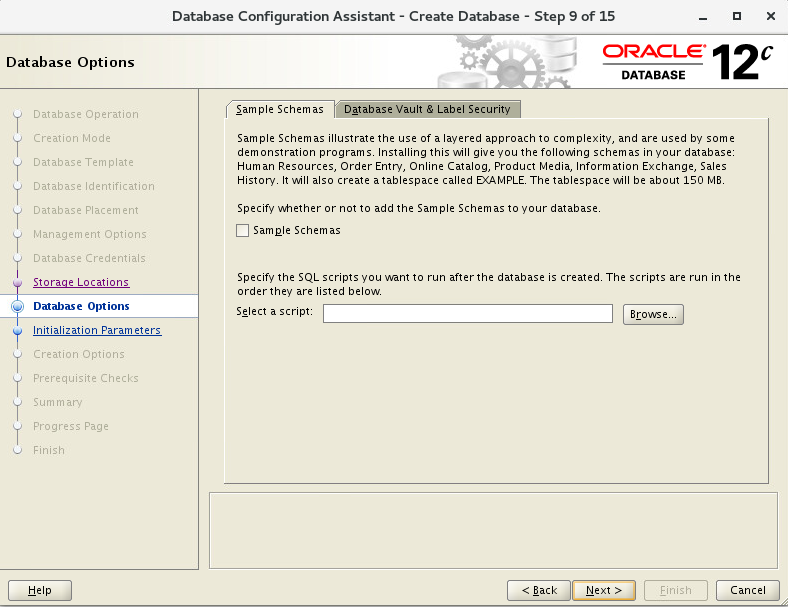Click the Database Options current step bullet

[x=18, y=306]
